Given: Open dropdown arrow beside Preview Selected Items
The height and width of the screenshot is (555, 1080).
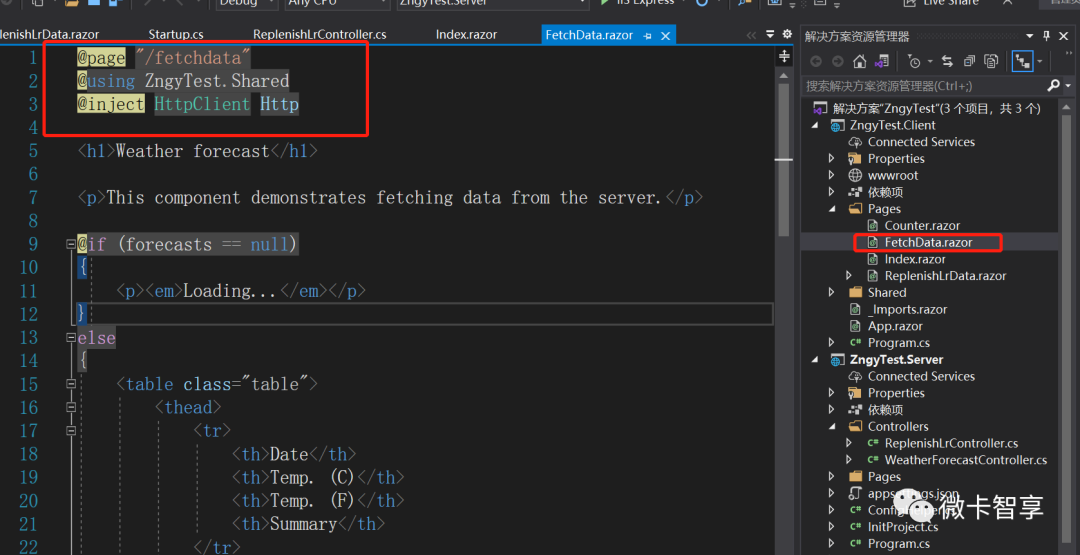Looking at the screenshot, I should point(1039,61).
